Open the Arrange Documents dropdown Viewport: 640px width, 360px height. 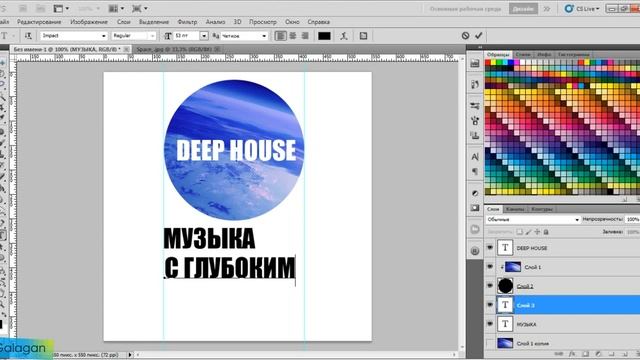point(116,8)
